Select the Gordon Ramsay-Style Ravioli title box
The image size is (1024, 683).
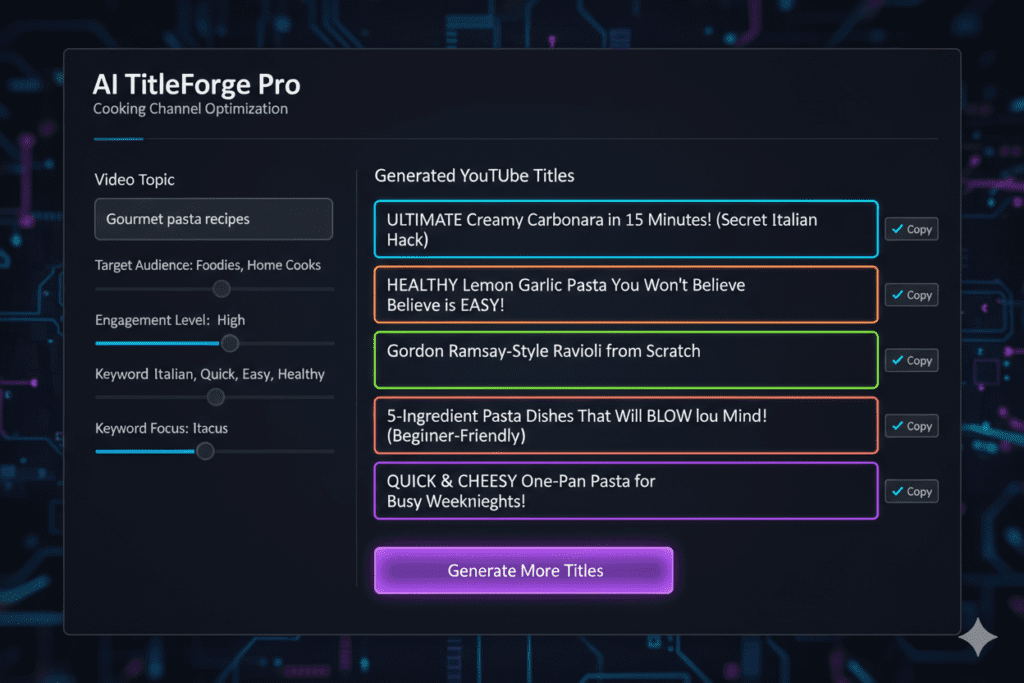625,360
